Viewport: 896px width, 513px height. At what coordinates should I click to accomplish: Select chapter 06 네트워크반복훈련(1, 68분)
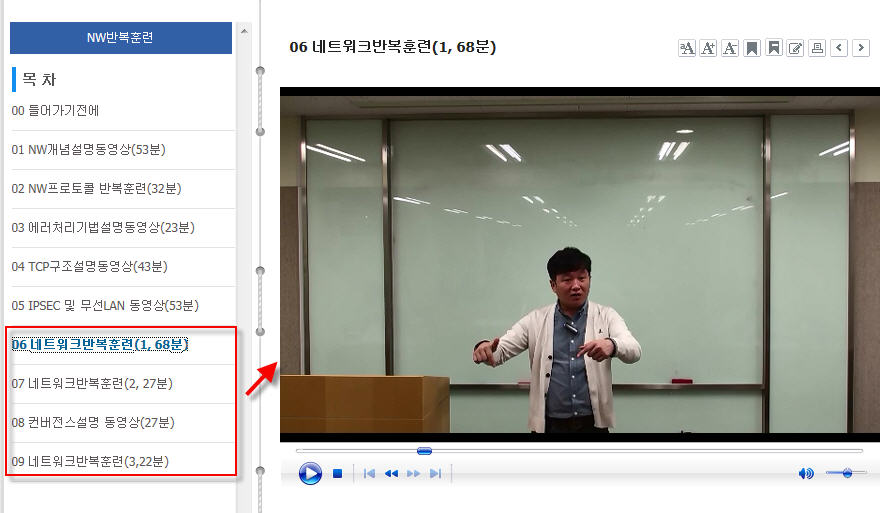point(100,344)
